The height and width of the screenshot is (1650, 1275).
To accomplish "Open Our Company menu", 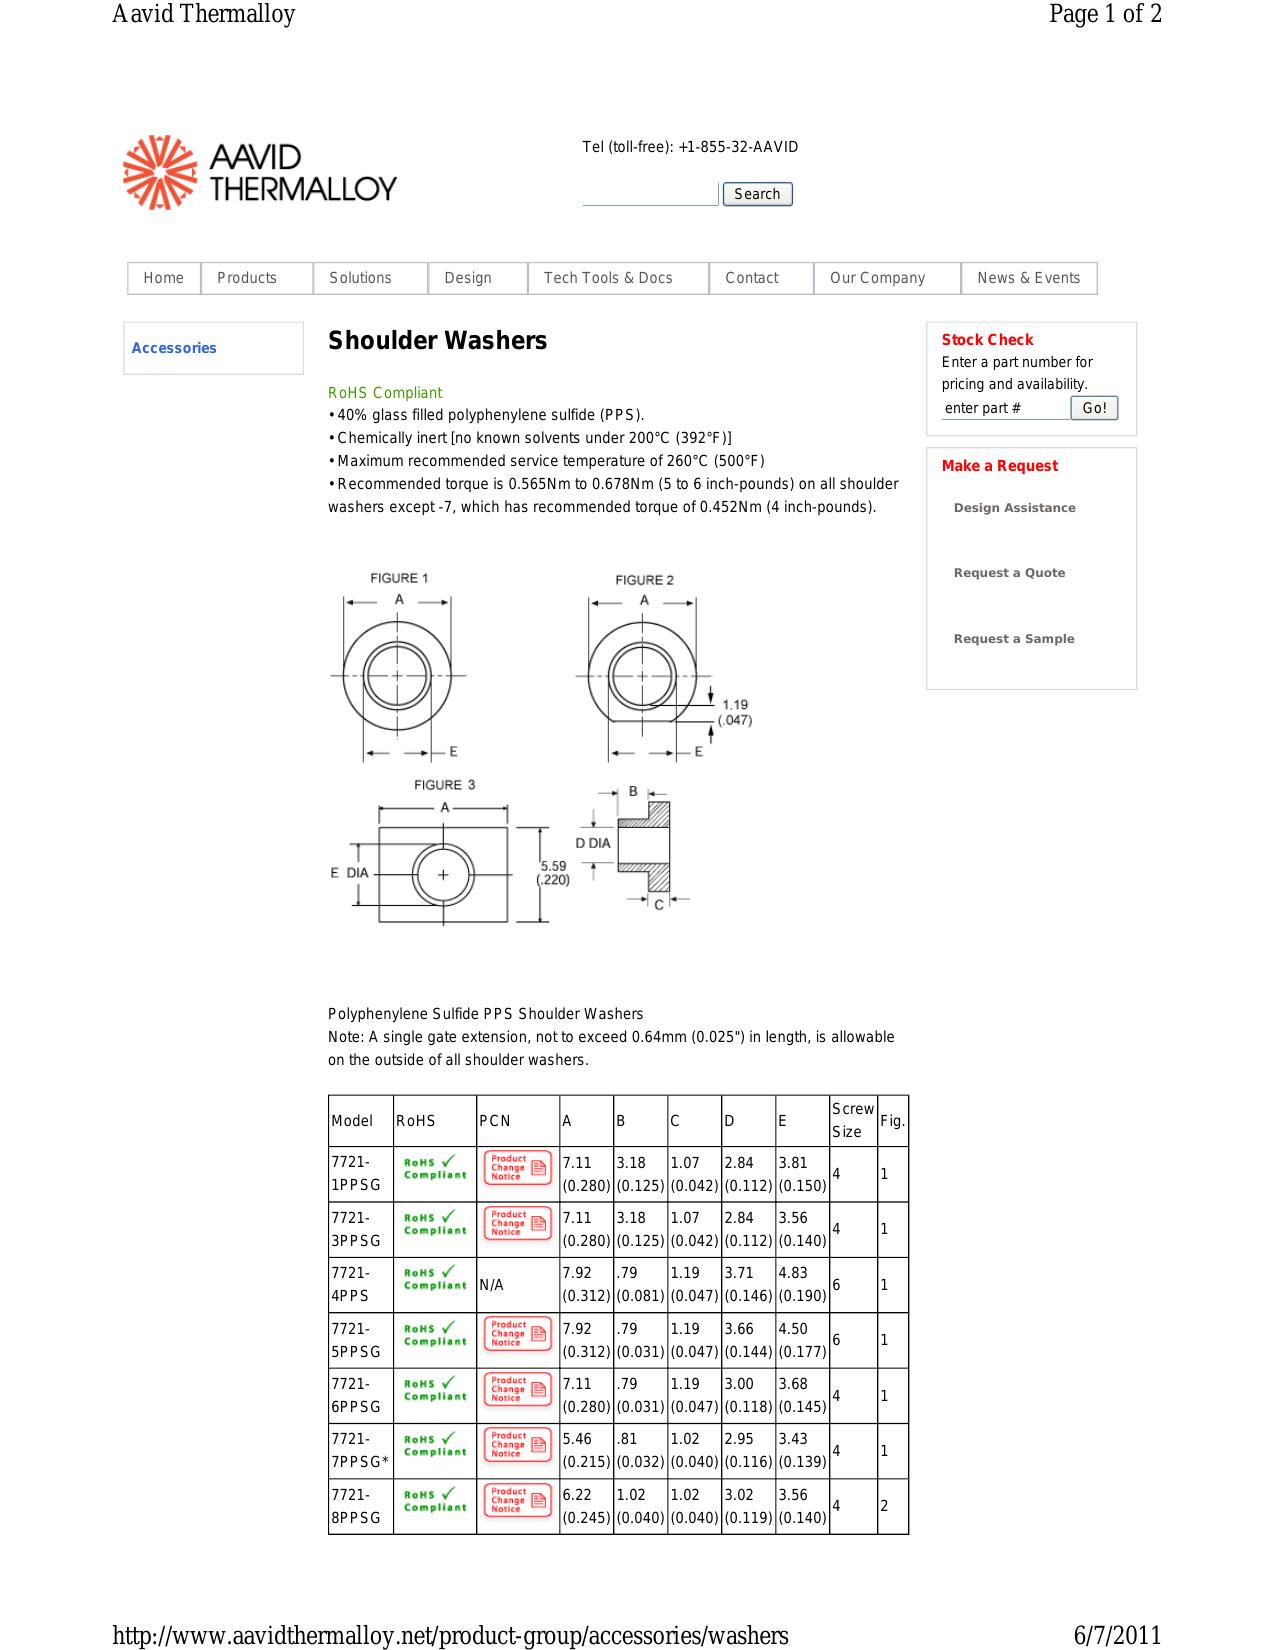I will (x=887, y=278).
